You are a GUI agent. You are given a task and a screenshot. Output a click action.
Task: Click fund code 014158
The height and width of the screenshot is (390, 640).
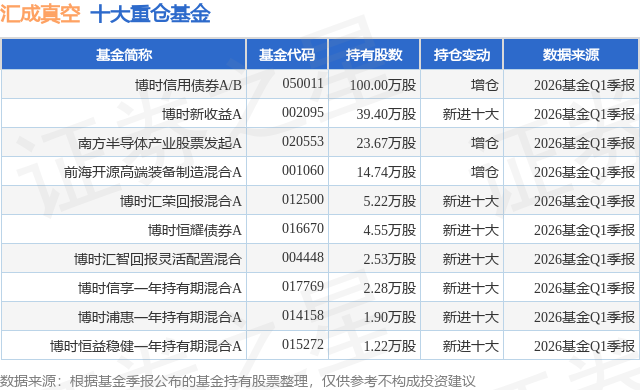pyautogui.click(x=303, y=315)
